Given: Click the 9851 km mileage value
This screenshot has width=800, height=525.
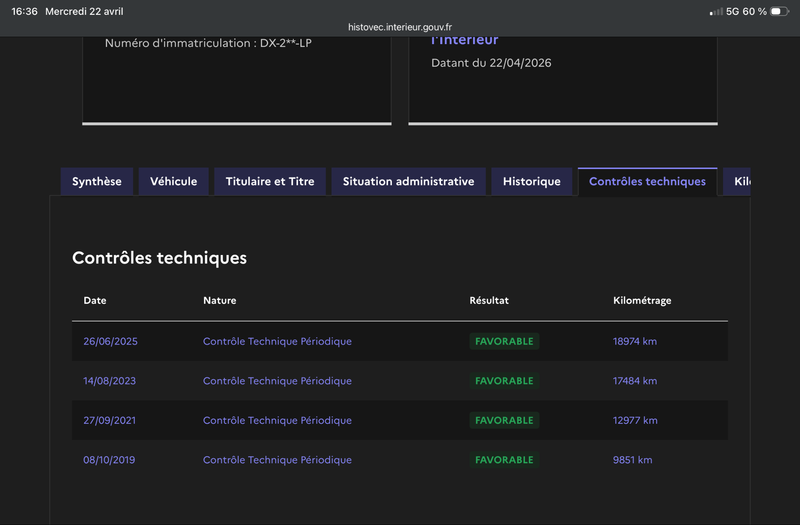Looking at the screenshot, I should pyautogui.click(x=632, y=460).
